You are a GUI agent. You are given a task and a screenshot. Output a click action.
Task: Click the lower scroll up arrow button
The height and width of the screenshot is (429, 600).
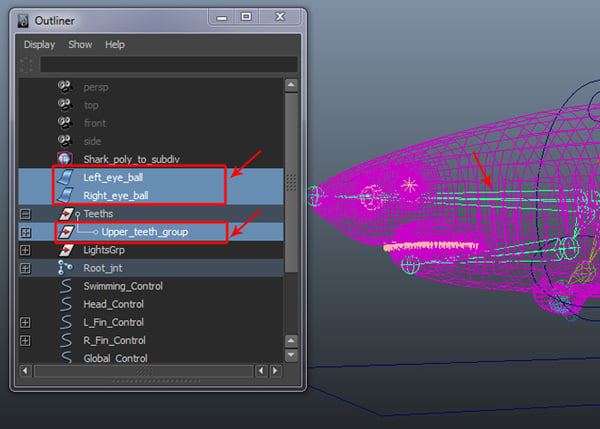291,341
